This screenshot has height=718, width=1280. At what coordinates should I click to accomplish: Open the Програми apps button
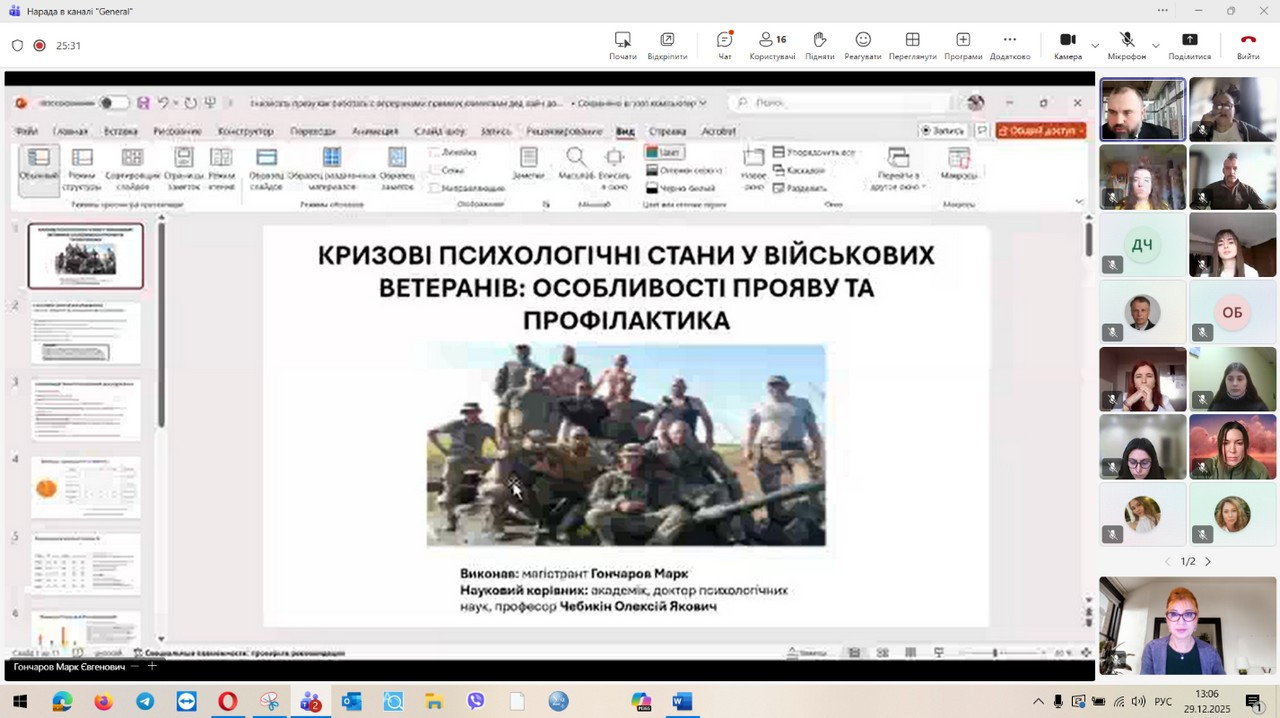click(962, 45)
